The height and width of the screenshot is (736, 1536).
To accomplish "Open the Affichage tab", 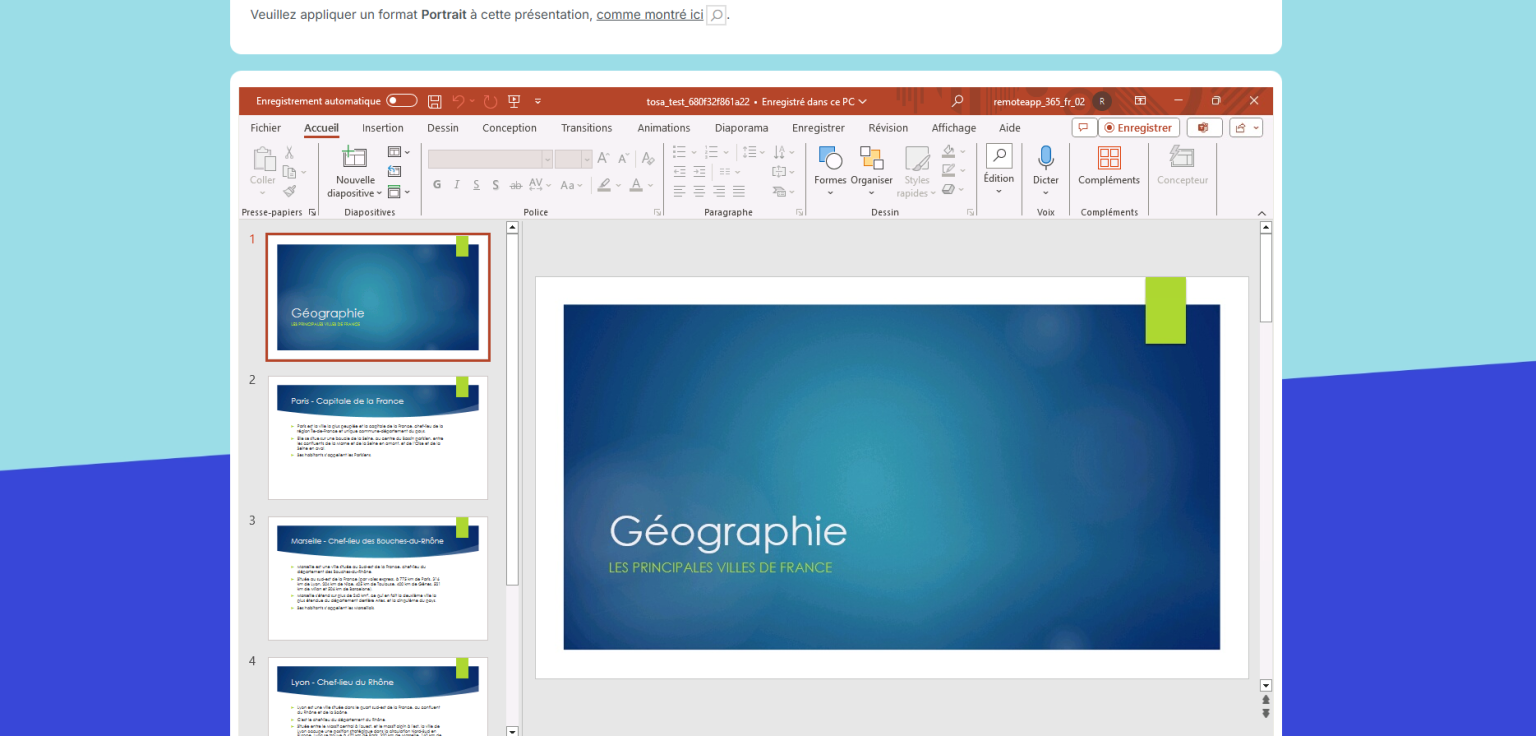I will [x=953, y=128].
